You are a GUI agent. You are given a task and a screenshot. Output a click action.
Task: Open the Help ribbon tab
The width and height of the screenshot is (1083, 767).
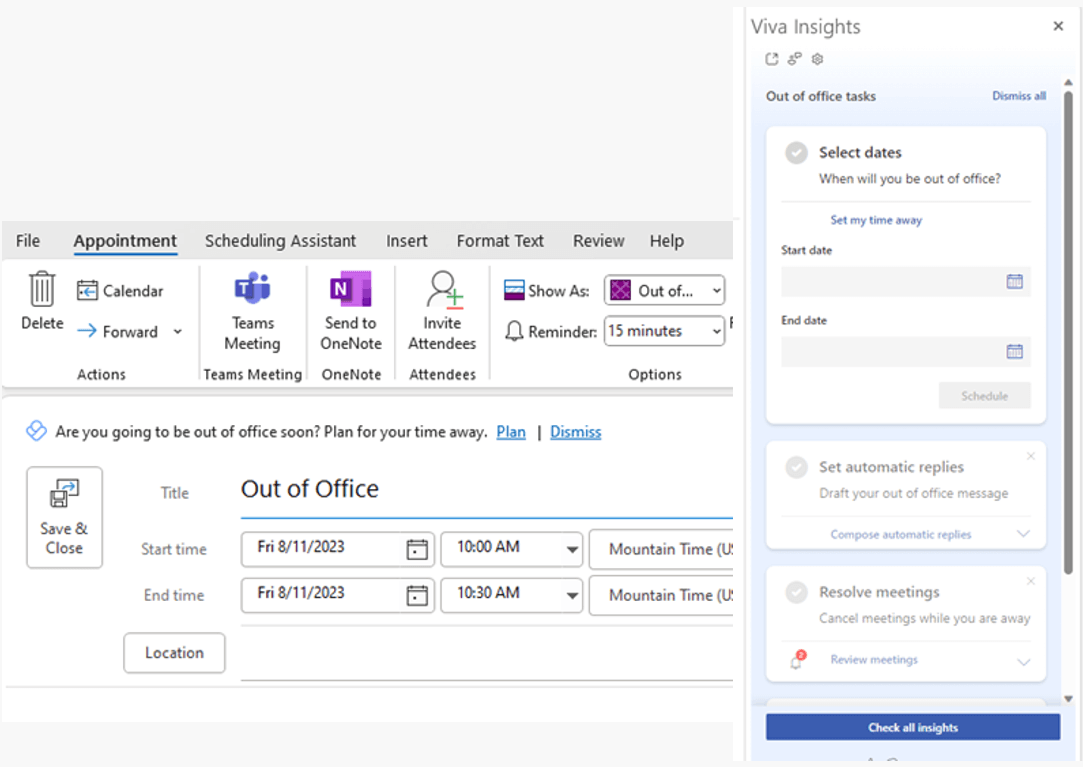pos(667,240)
